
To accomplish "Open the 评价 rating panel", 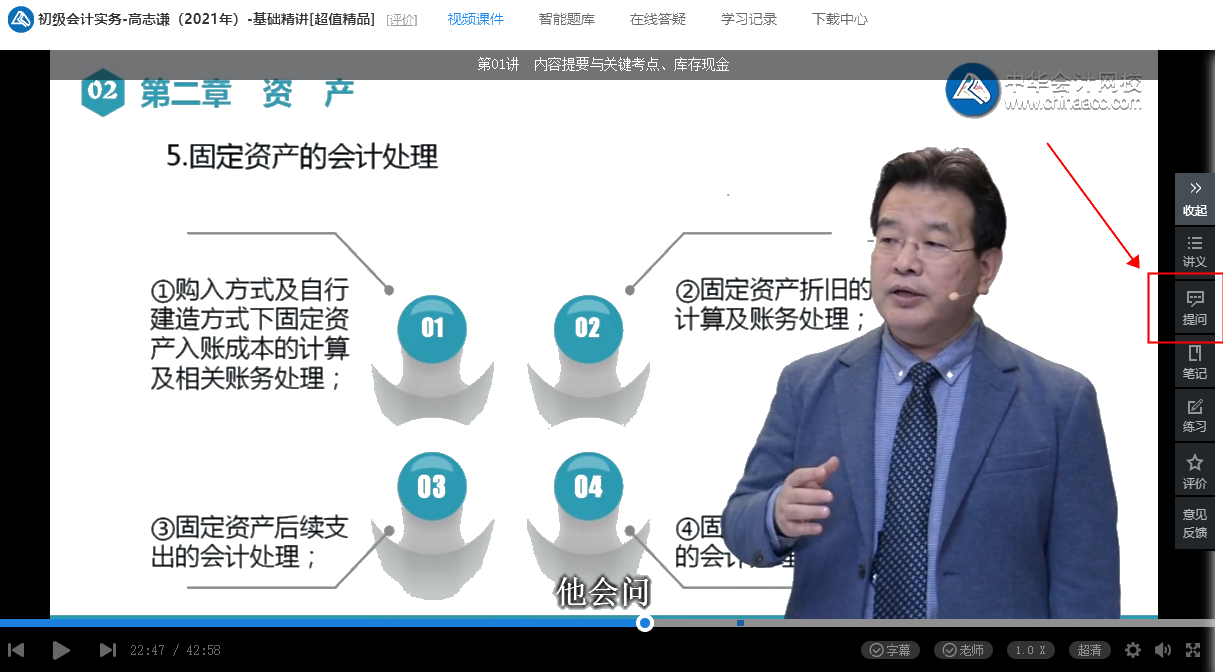I will (x=1194, y=471).
